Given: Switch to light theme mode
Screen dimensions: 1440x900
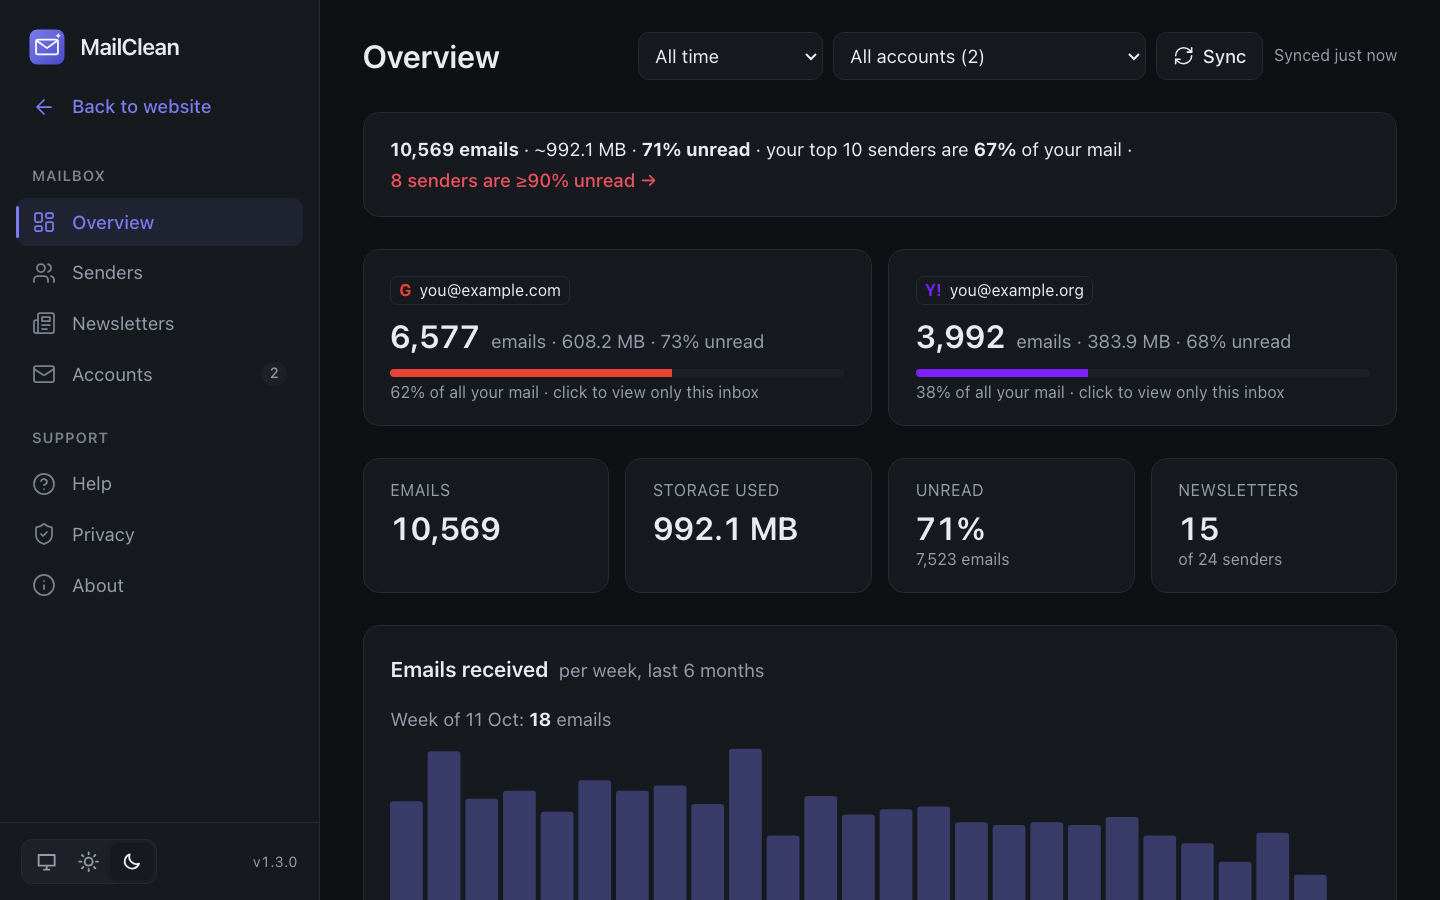Looking at the screenshot, I should (x=89, y=862).
